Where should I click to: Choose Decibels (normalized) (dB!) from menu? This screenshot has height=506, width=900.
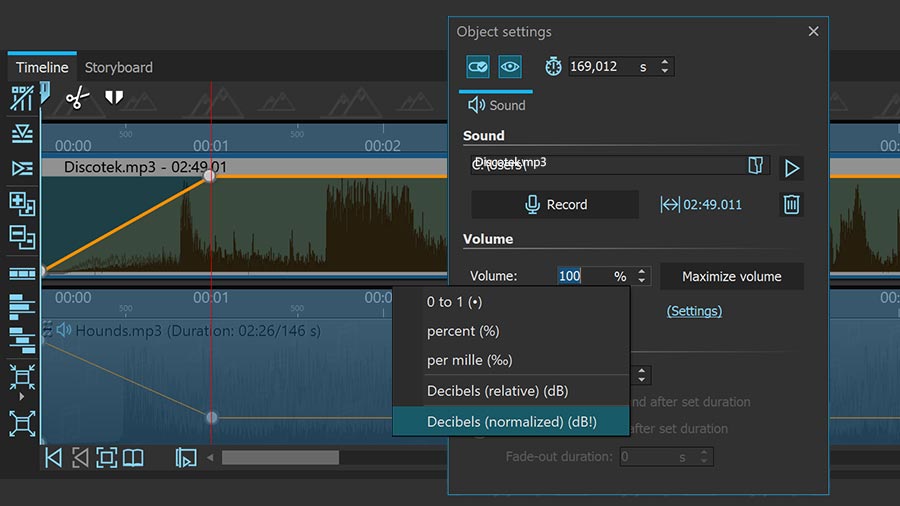click(x=511, y=421)
